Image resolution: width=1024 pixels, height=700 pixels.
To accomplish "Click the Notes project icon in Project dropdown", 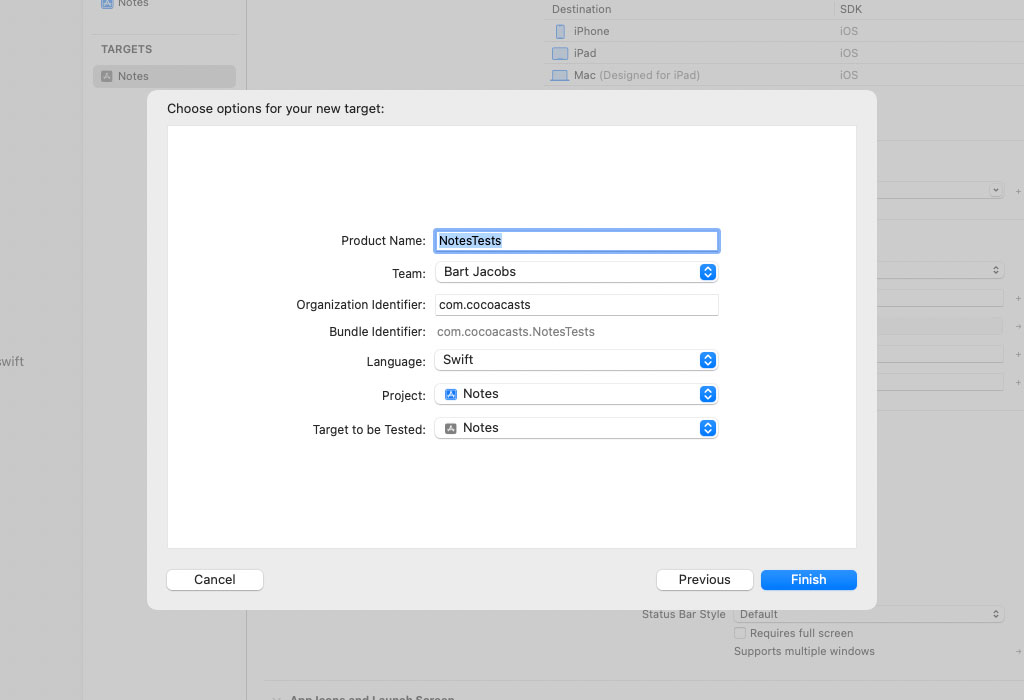I will pyautogui.click(x=451, y=394).
